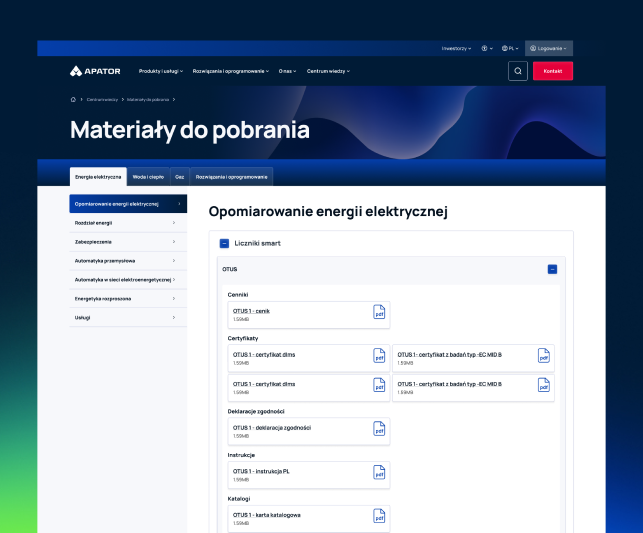Click the red Kontakt button

[553, 71]
